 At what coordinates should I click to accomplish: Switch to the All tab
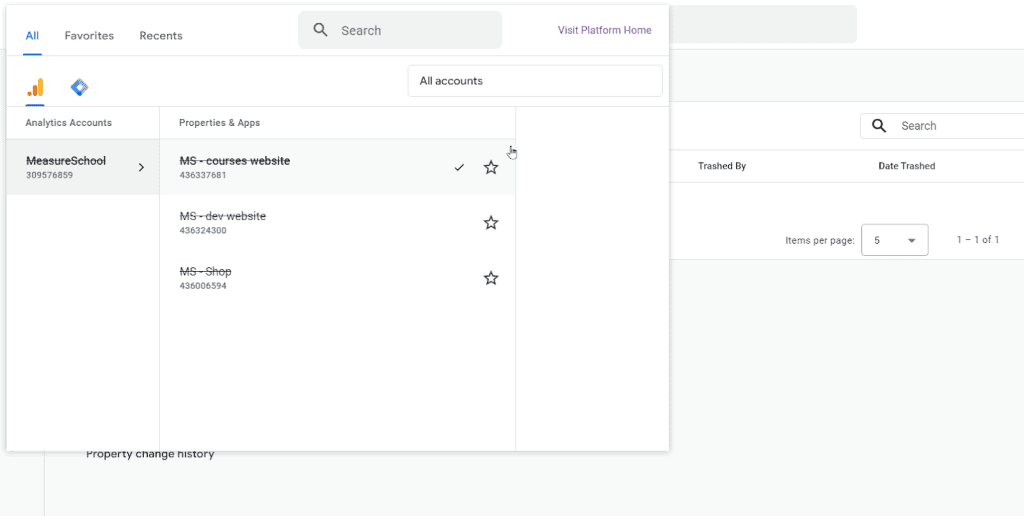click(x=32, y=35)
